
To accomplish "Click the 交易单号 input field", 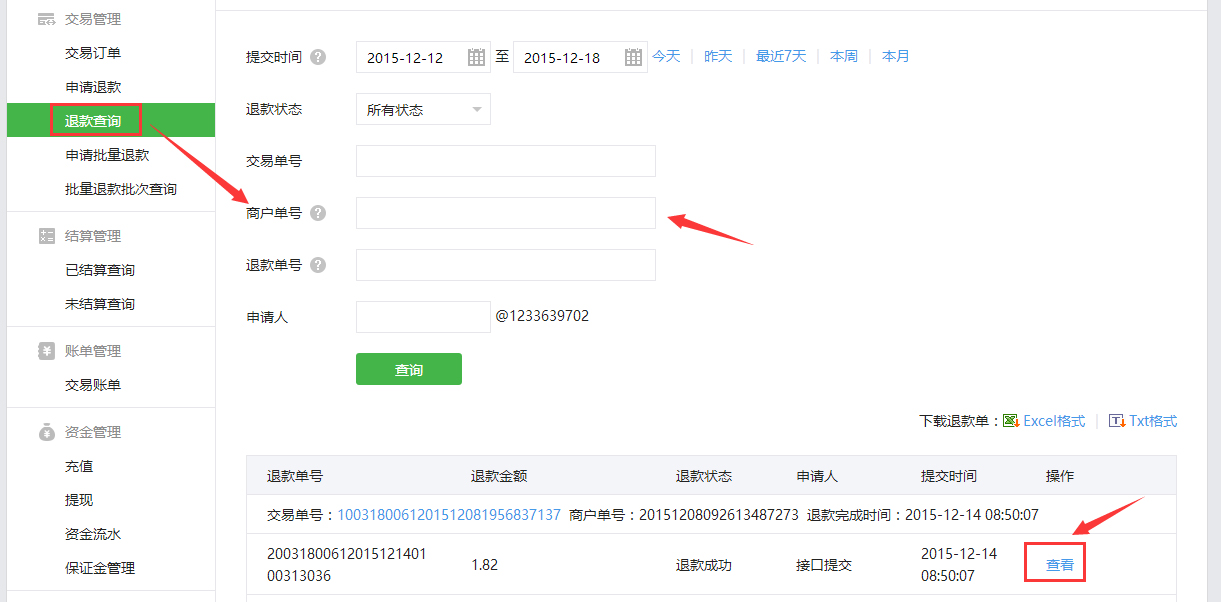I will coord(505,161).
